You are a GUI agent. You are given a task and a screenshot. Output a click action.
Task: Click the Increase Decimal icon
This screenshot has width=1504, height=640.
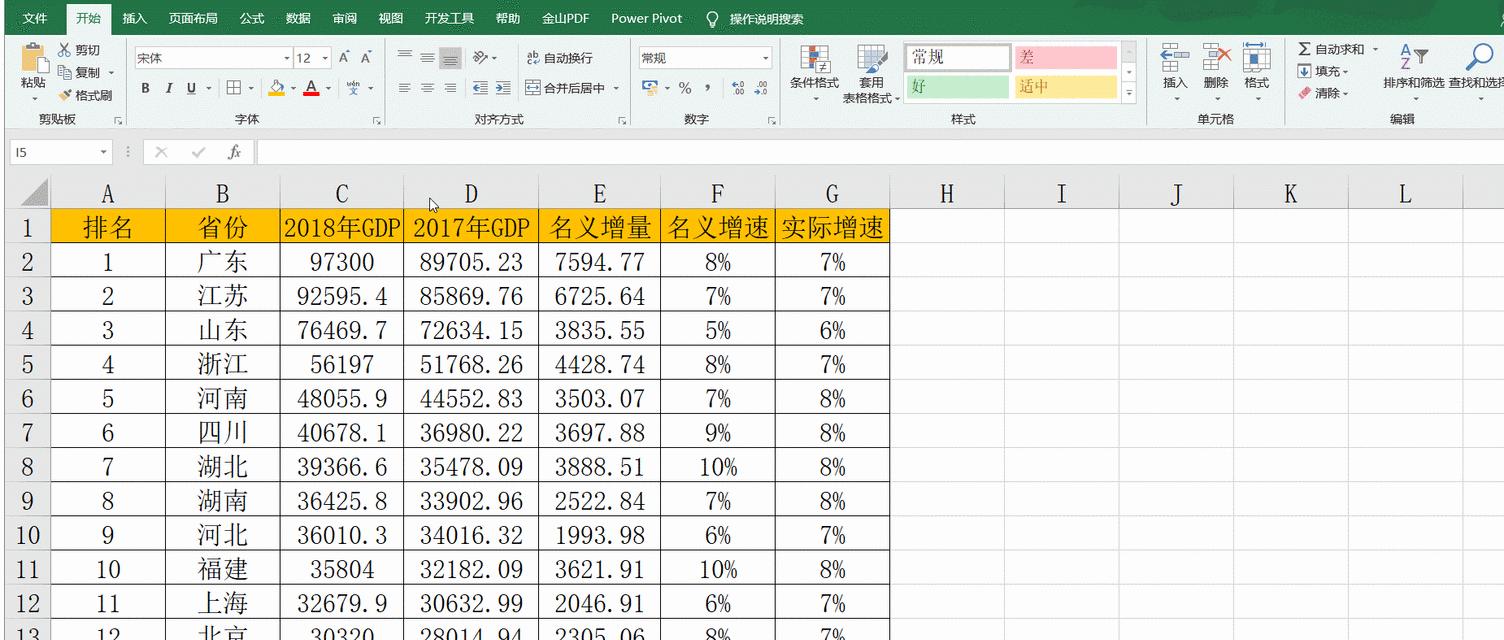pos(738,88)
